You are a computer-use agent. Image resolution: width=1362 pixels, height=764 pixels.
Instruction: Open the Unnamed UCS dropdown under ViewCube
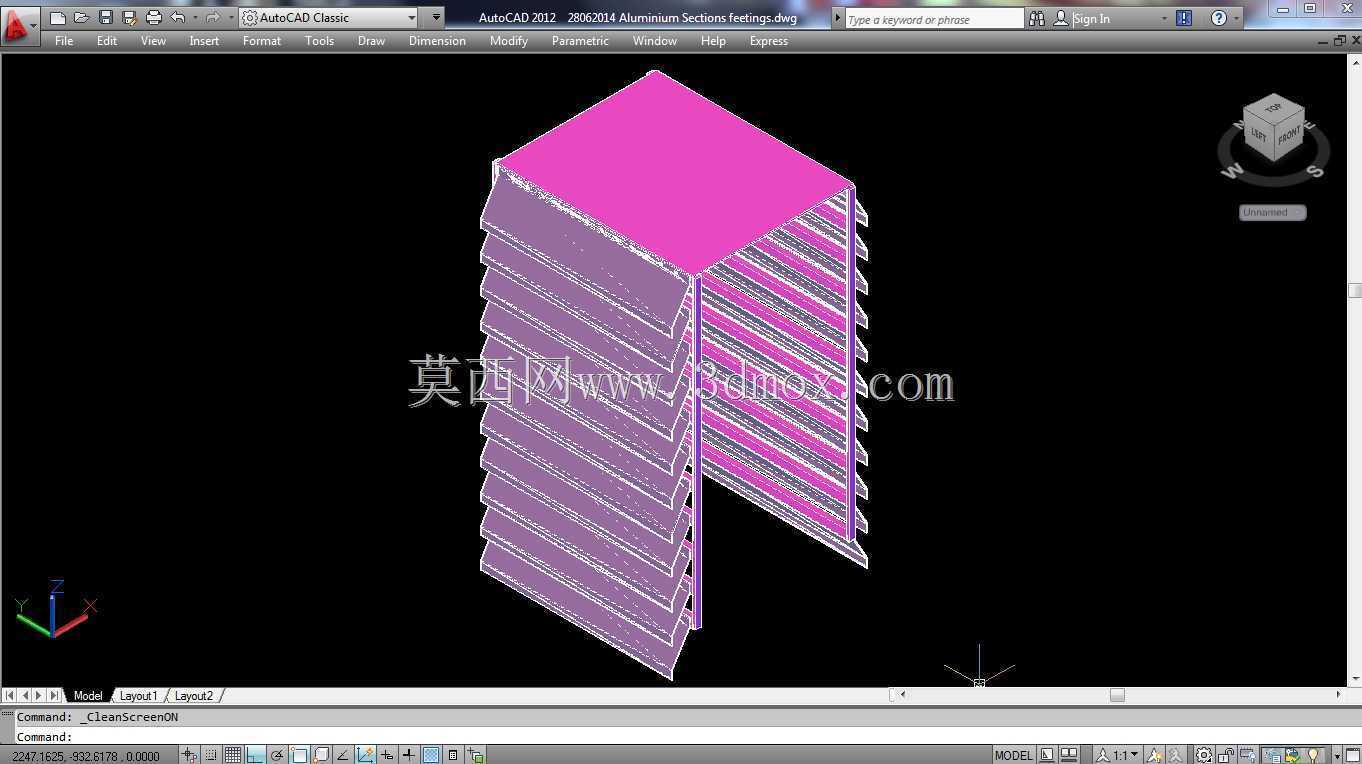click(x=1272, y=212)
